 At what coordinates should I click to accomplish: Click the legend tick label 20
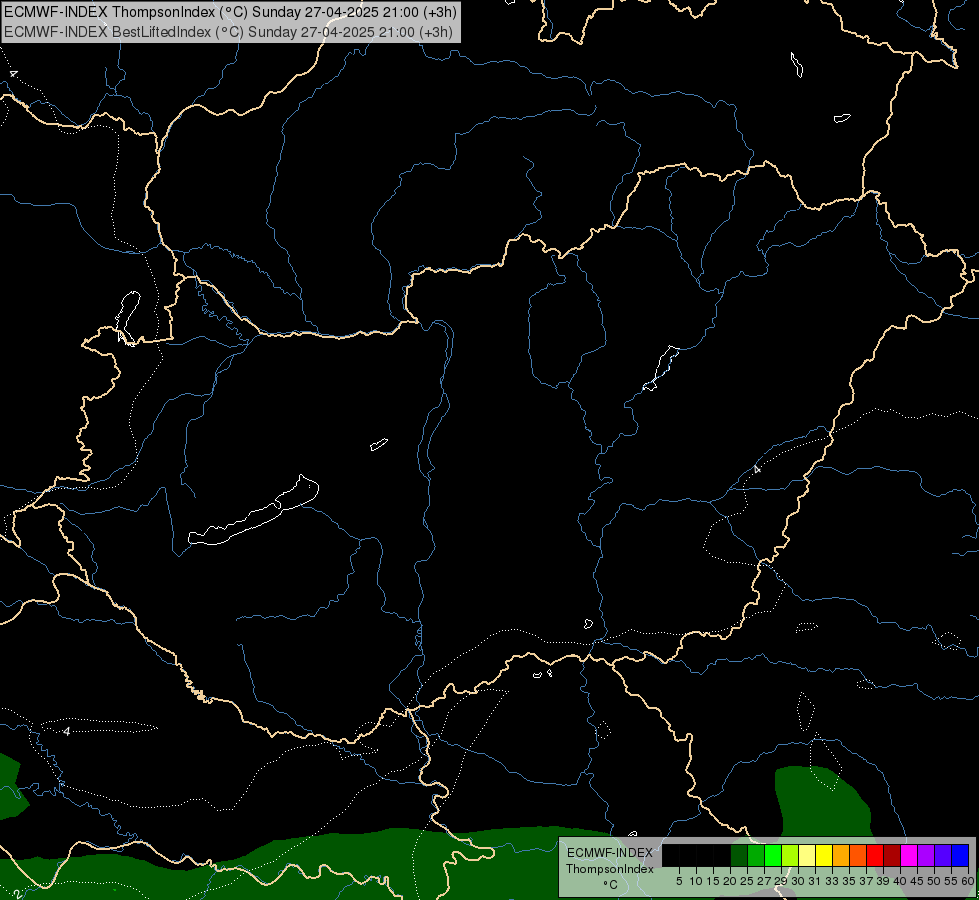[730, 881]
